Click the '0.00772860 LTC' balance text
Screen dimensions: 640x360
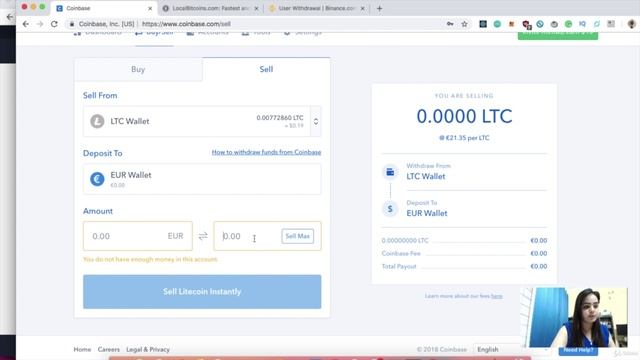click(280, 118)
